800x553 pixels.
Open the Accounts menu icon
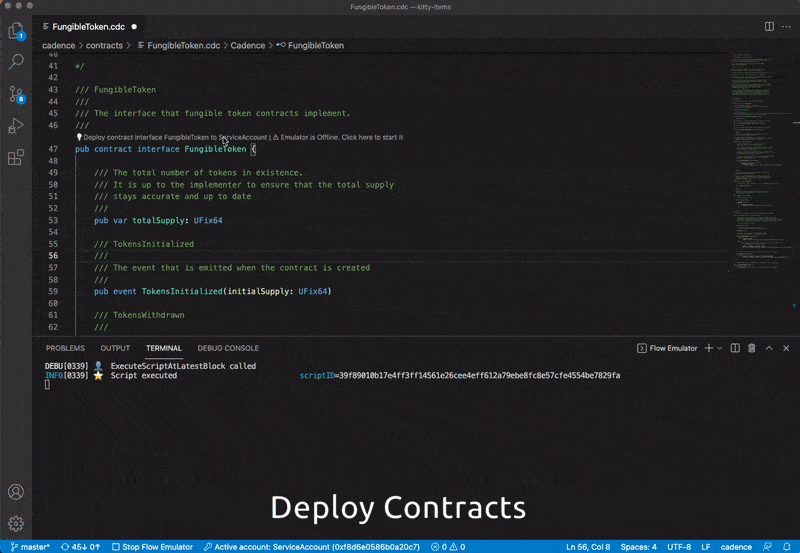tap(16, 491)
